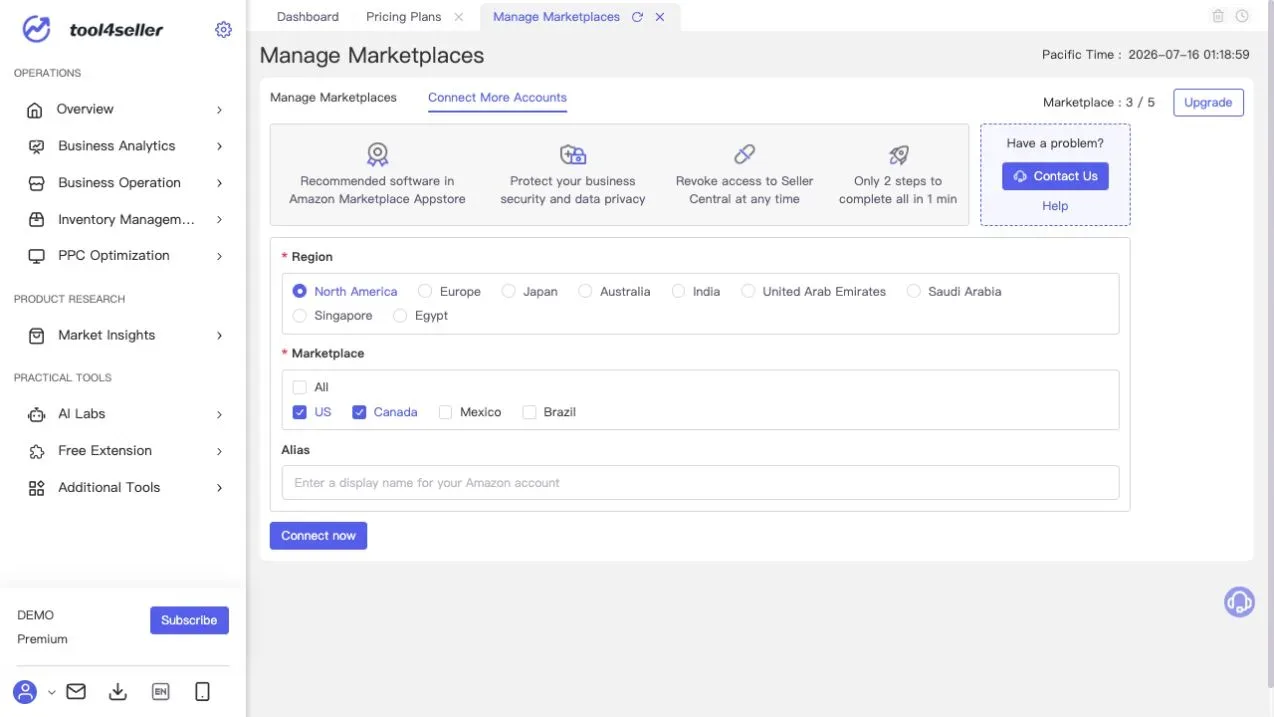Click the tool4seller logo icon
This screenshot has width=1274, height=717.
37,29
